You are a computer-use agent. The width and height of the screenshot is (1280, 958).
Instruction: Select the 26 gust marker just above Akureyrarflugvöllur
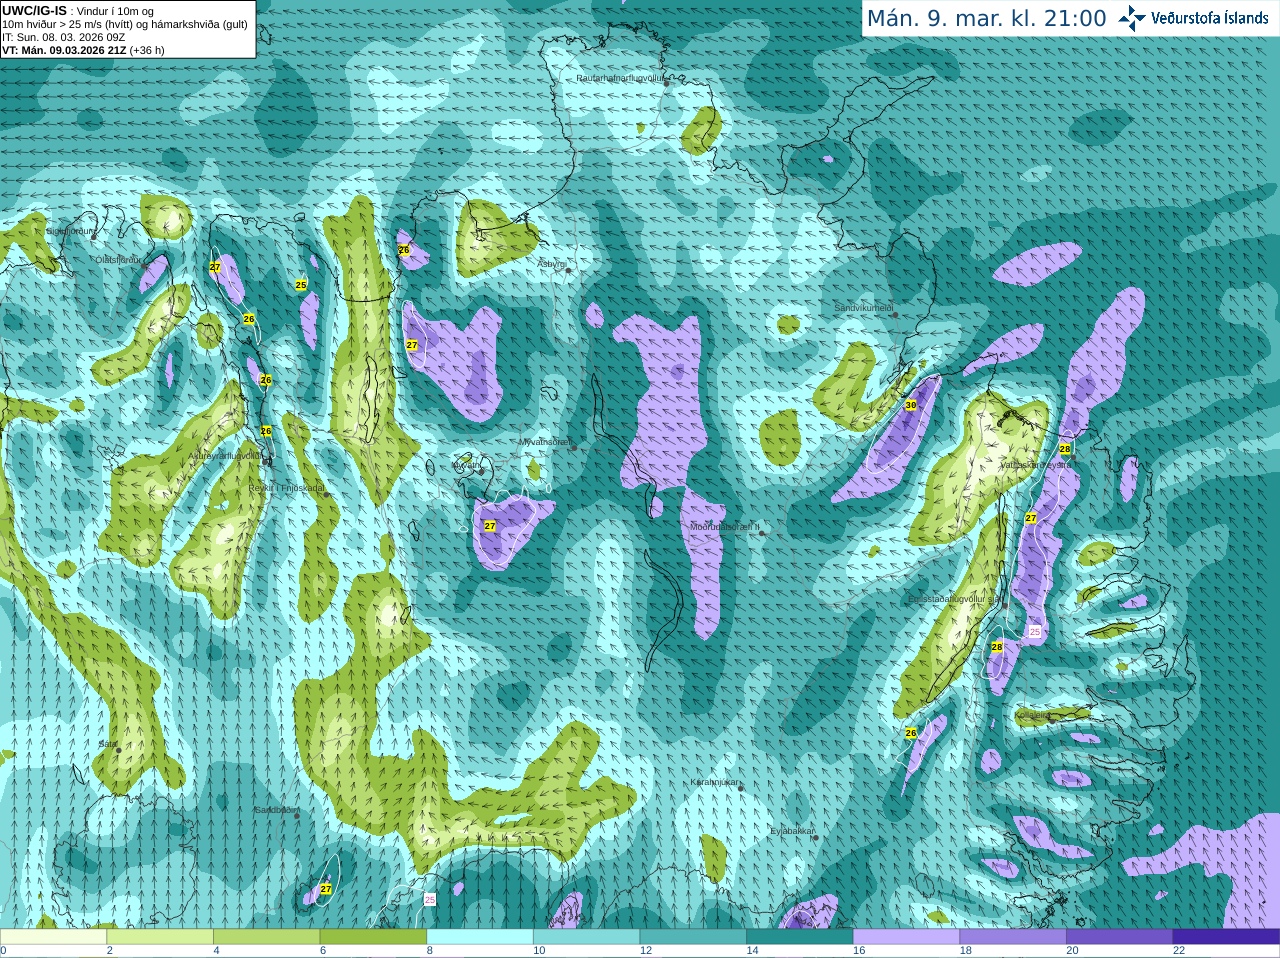coord(266,431)
